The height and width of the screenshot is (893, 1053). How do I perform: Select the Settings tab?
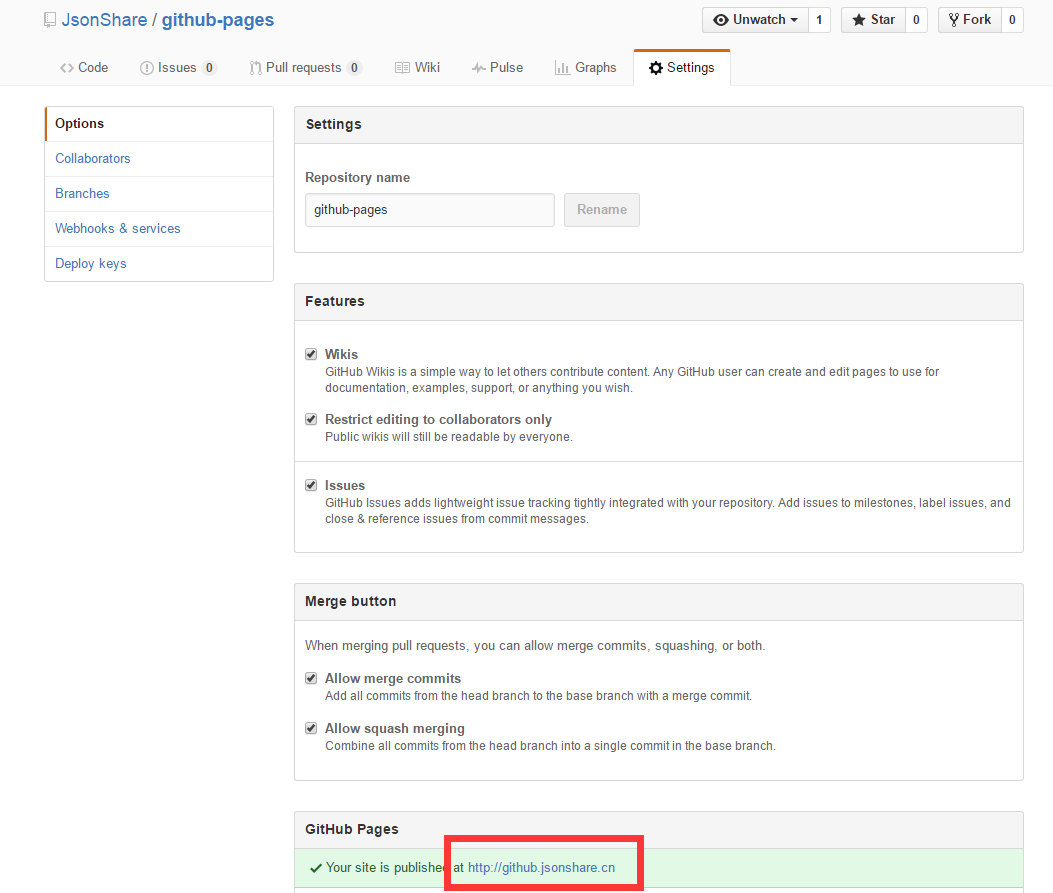pos(682,68)
